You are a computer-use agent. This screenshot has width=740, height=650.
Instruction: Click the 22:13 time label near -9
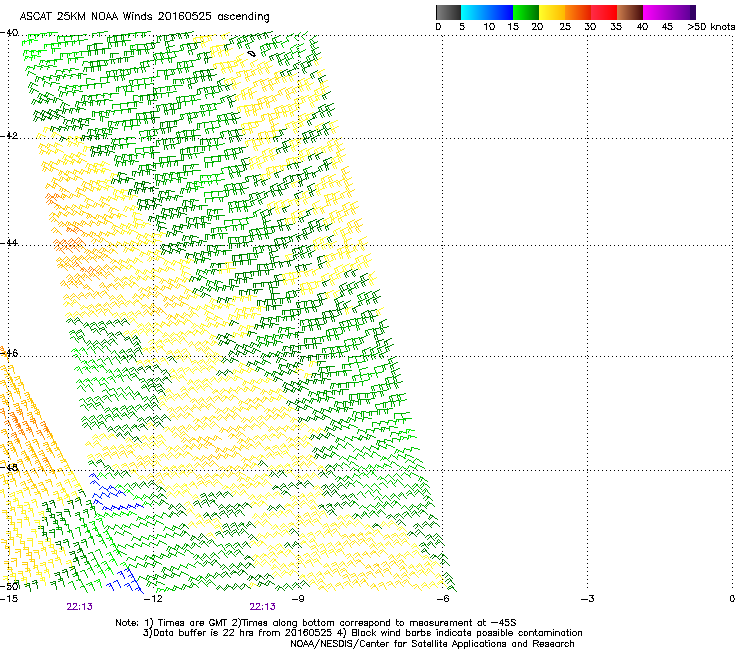pyautogui.click(x=262, y=607)
